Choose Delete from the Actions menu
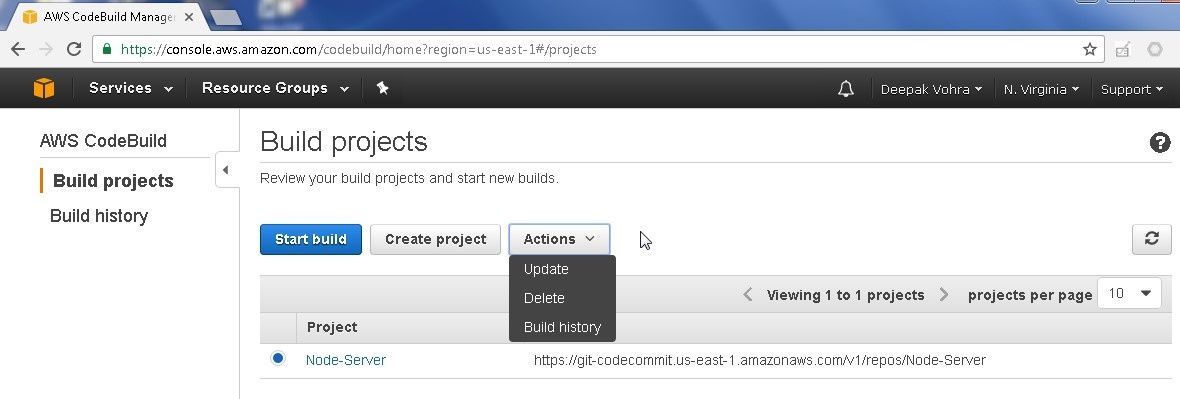 (544, 298)
